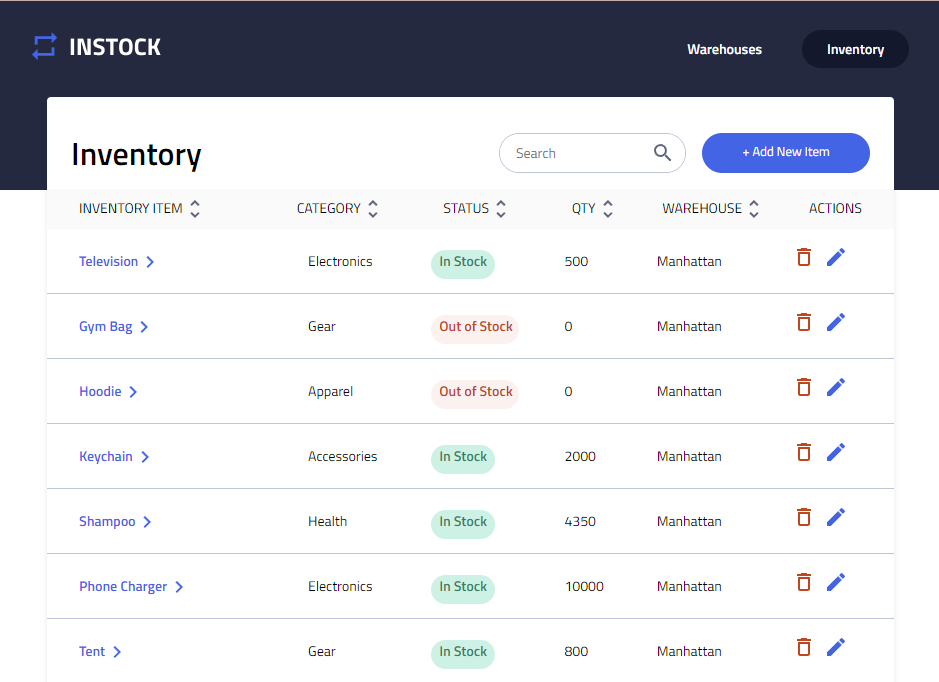939x682 pixels.
Task: Sort by Qty column arrows
Action: pyautogui.click(x=608, y=209)
